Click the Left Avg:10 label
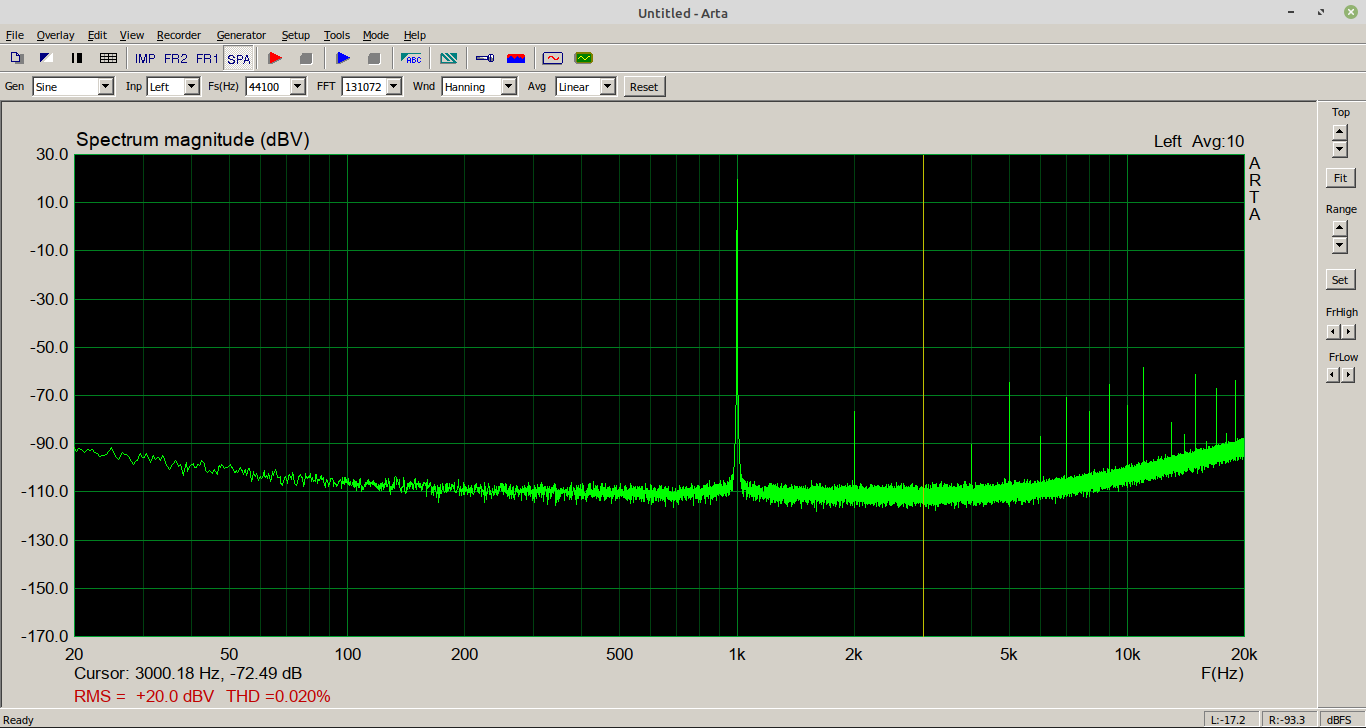 click(1199, 142)
